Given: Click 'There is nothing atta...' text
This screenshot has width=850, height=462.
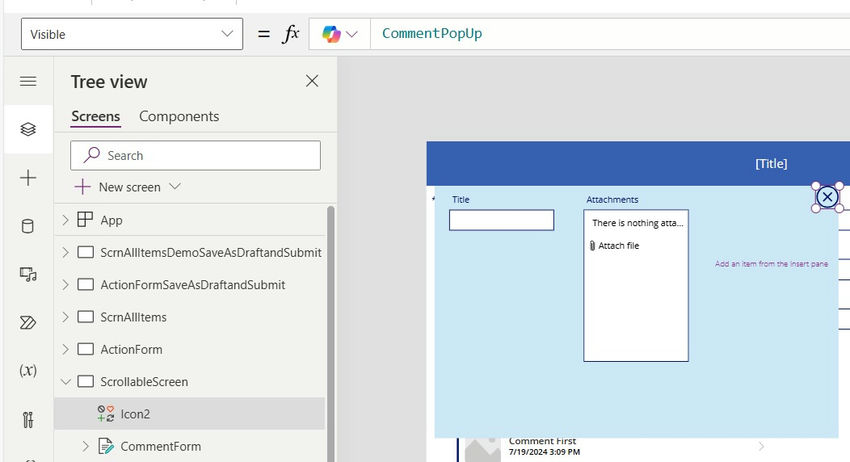Looking at the screenshot, I should tap(638, 223).
